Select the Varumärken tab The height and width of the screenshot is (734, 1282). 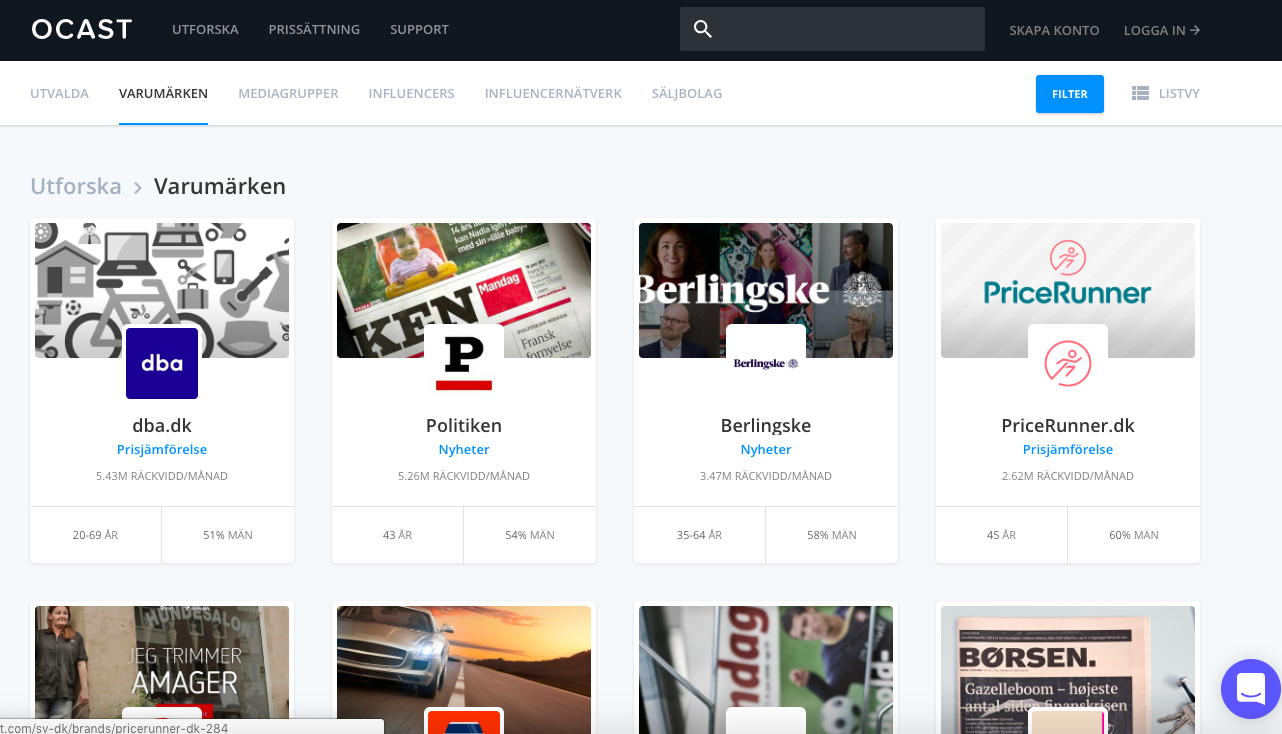tap(163, 93)
